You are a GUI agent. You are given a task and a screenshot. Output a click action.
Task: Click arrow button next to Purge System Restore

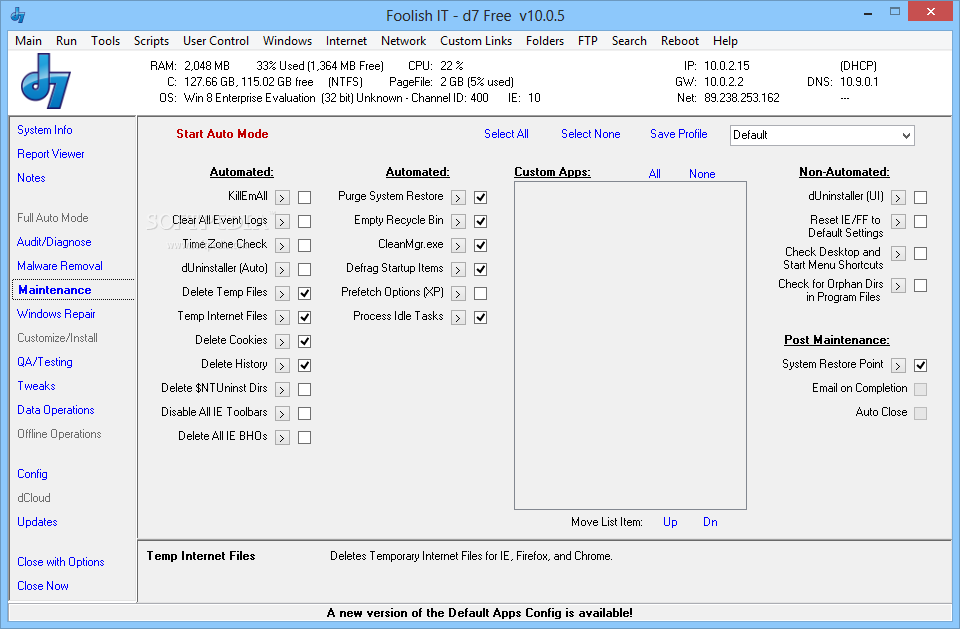click(x=458, y=197)
